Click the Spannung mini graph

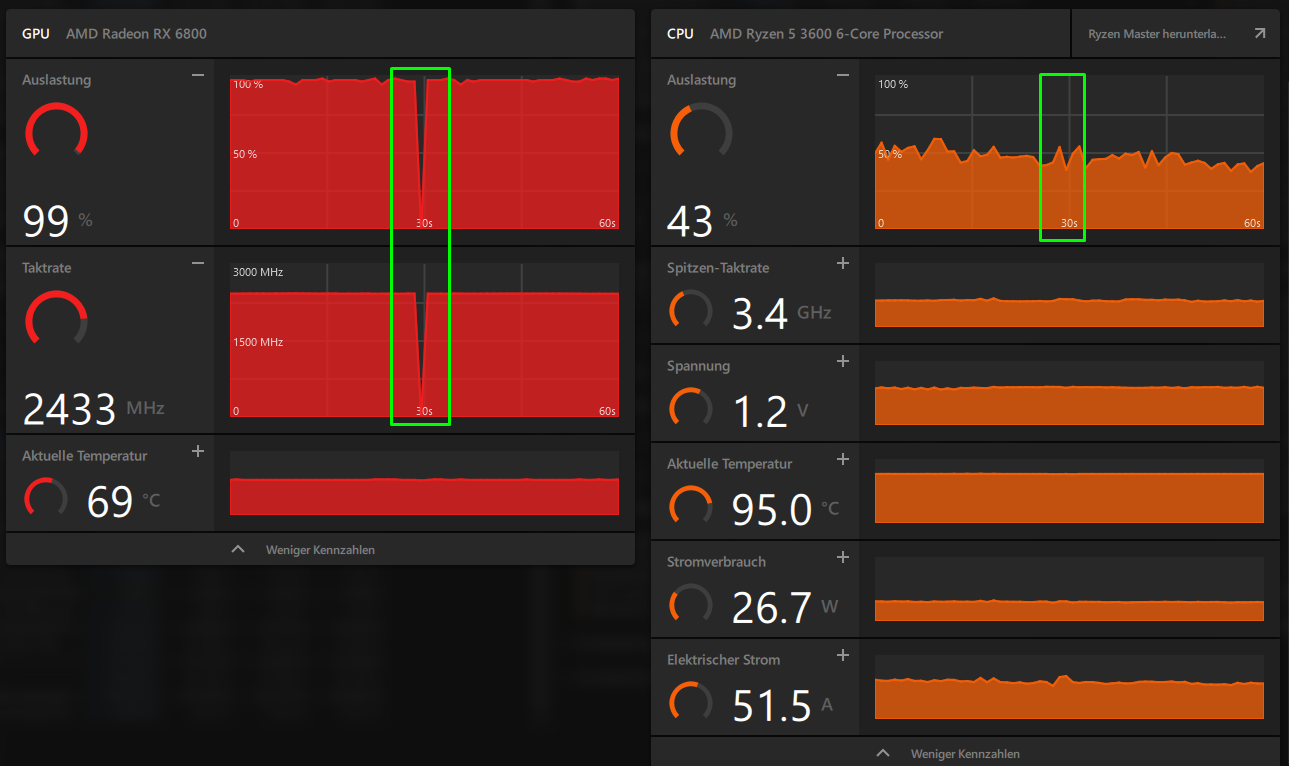(1069, 393)
